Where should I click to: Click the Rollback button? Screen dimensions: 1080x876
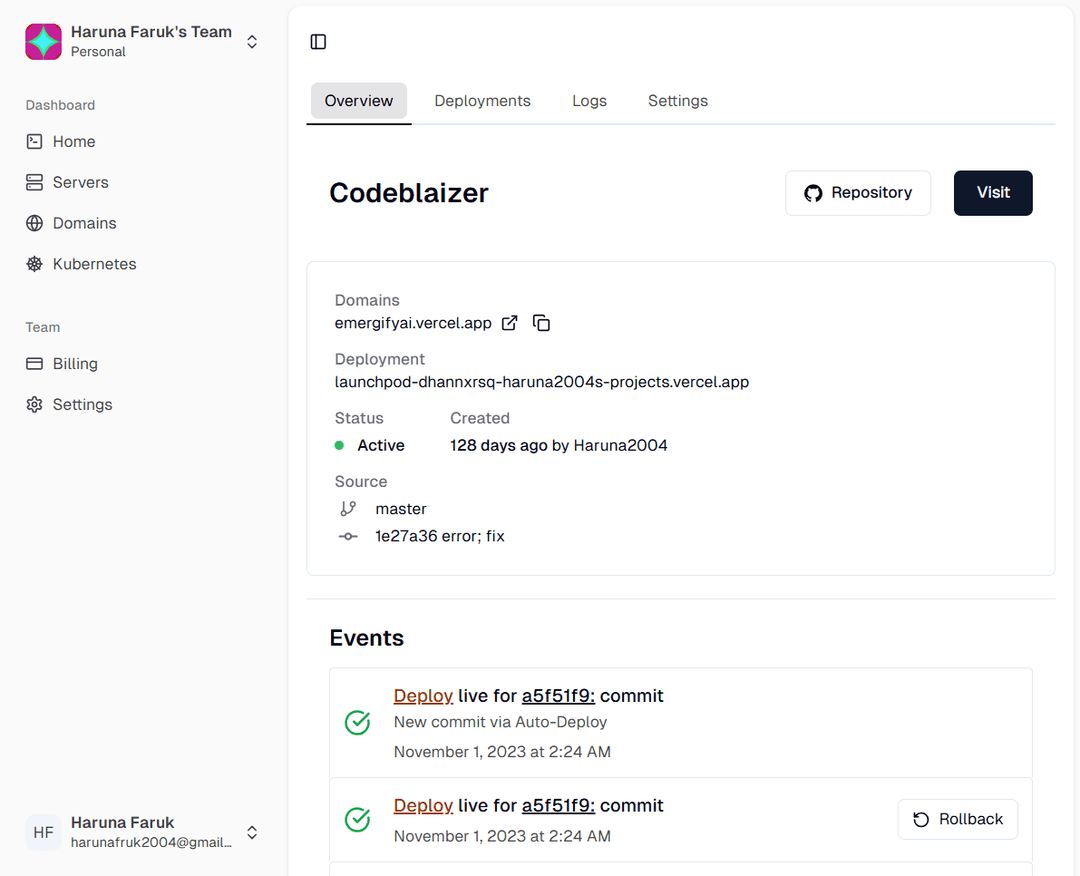pos(958,820)
